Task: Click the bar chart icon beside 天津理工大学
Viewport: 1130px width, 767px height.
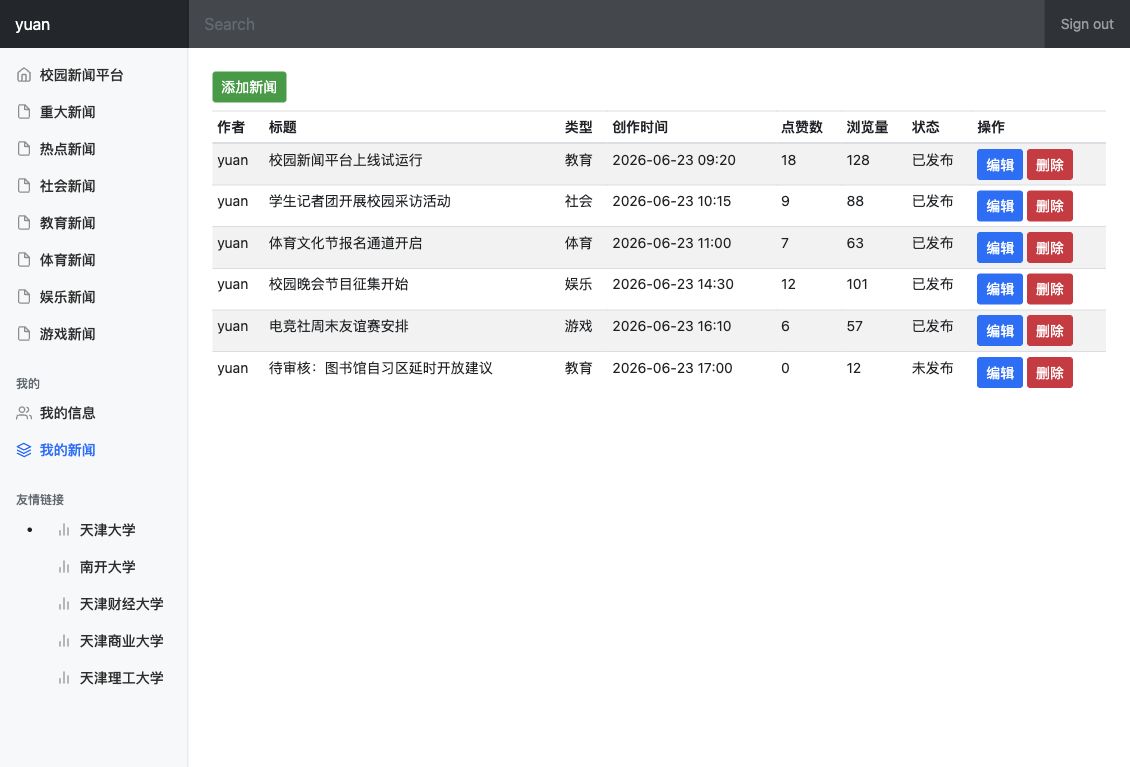Action: point(64,678)
